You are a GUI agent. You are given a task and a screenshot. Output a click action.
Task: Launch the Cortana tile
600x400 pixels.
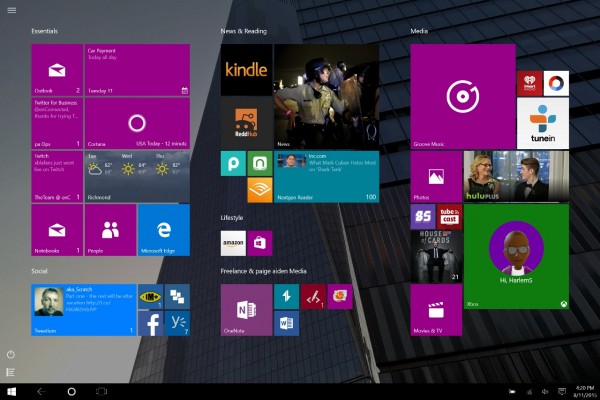[x=137, y=123]
